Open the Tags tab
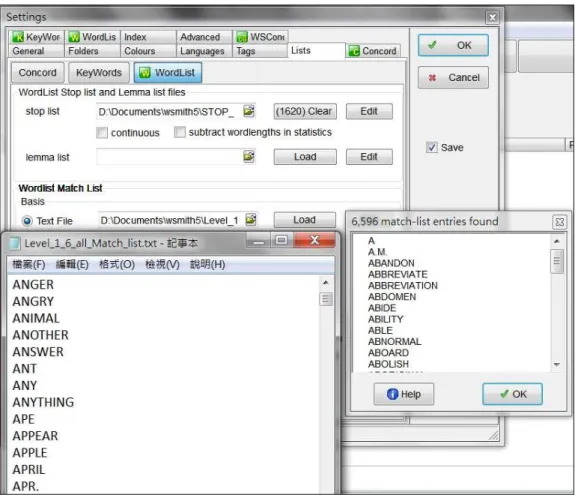Screen dimensions: 575x495 point(260,51)
